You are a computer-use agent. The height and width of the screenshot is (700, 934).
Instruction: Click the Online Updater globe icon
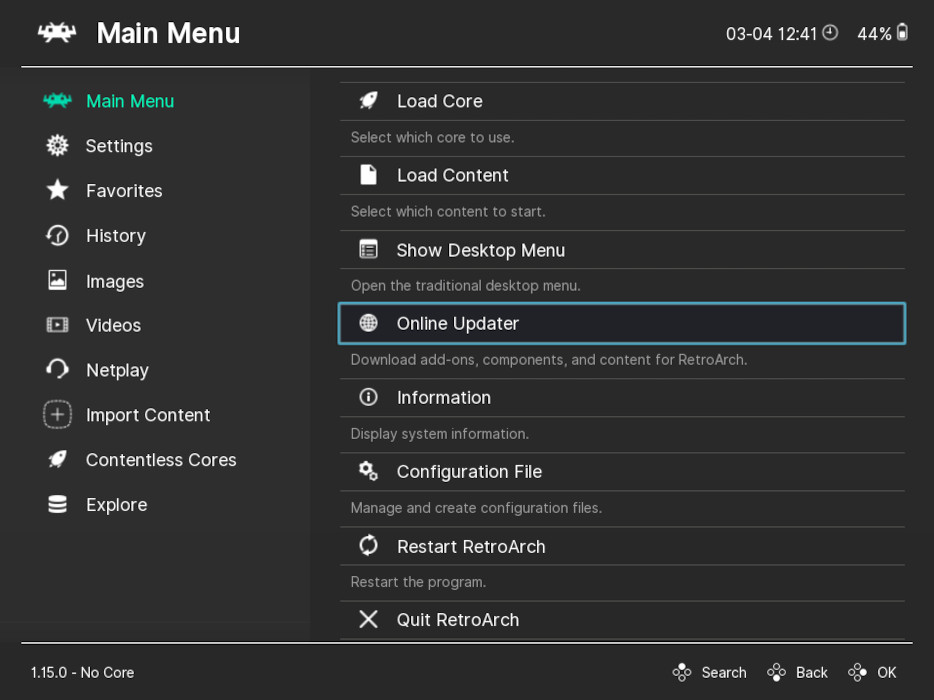click(x=368, y=322)
